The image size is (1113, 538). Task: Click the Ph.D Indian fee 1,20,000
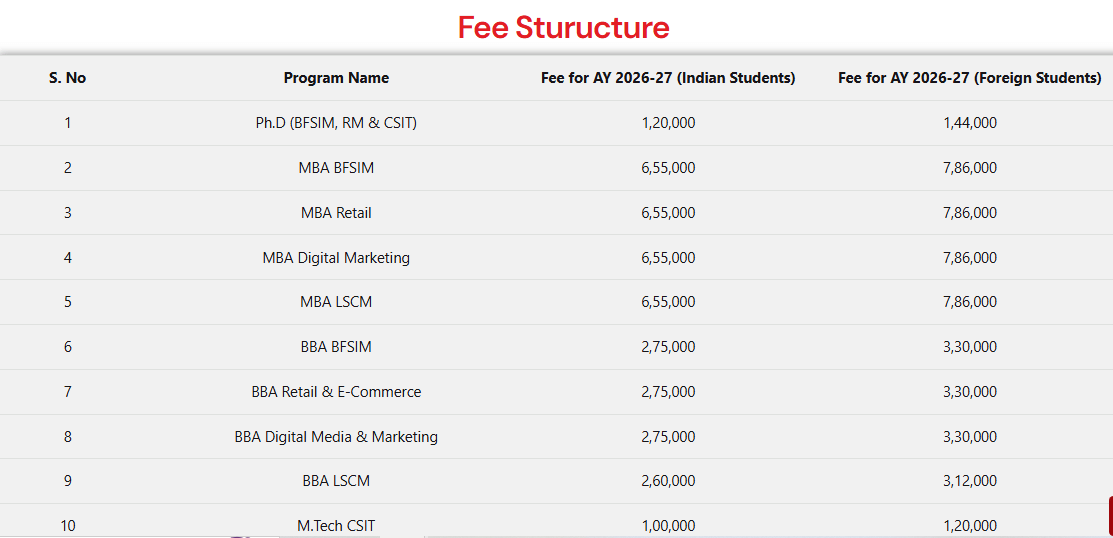668,123
